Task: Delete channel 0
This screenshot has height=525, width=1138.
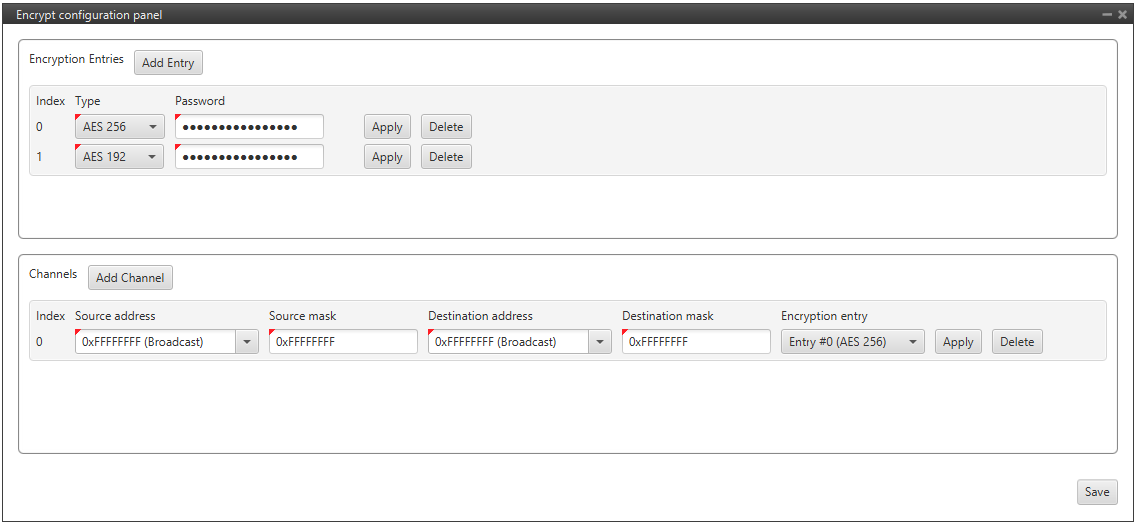Action: tap(1017, 342)
